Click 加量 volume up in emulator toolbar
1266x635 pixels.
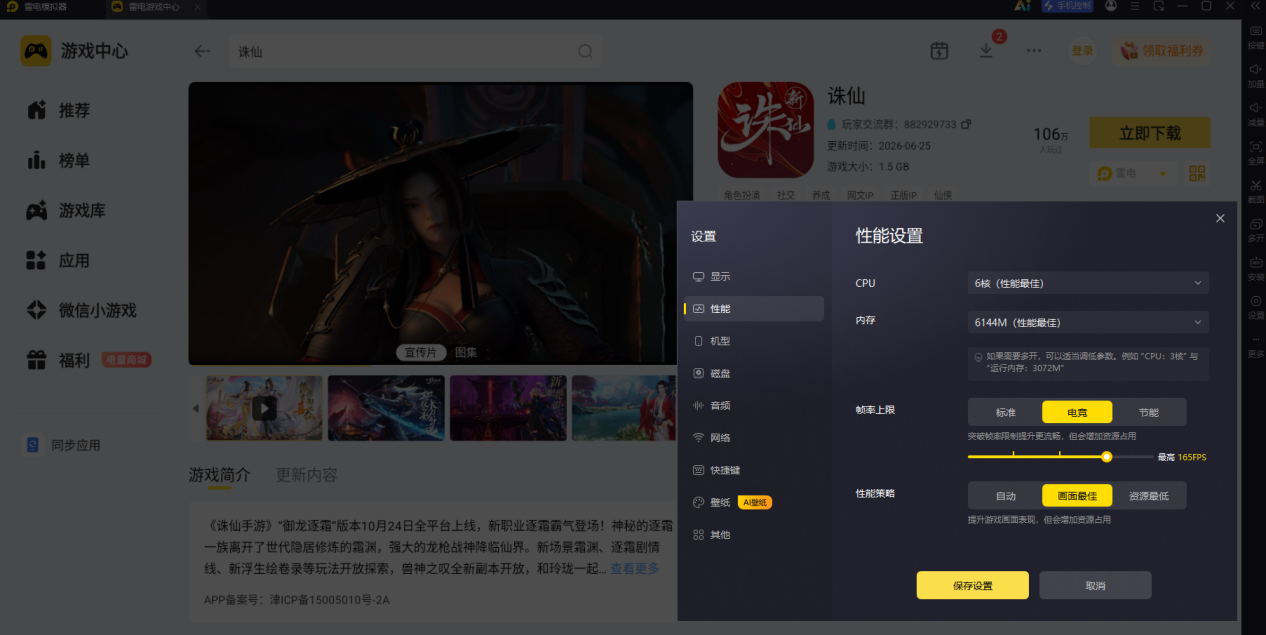(1256, 76)
